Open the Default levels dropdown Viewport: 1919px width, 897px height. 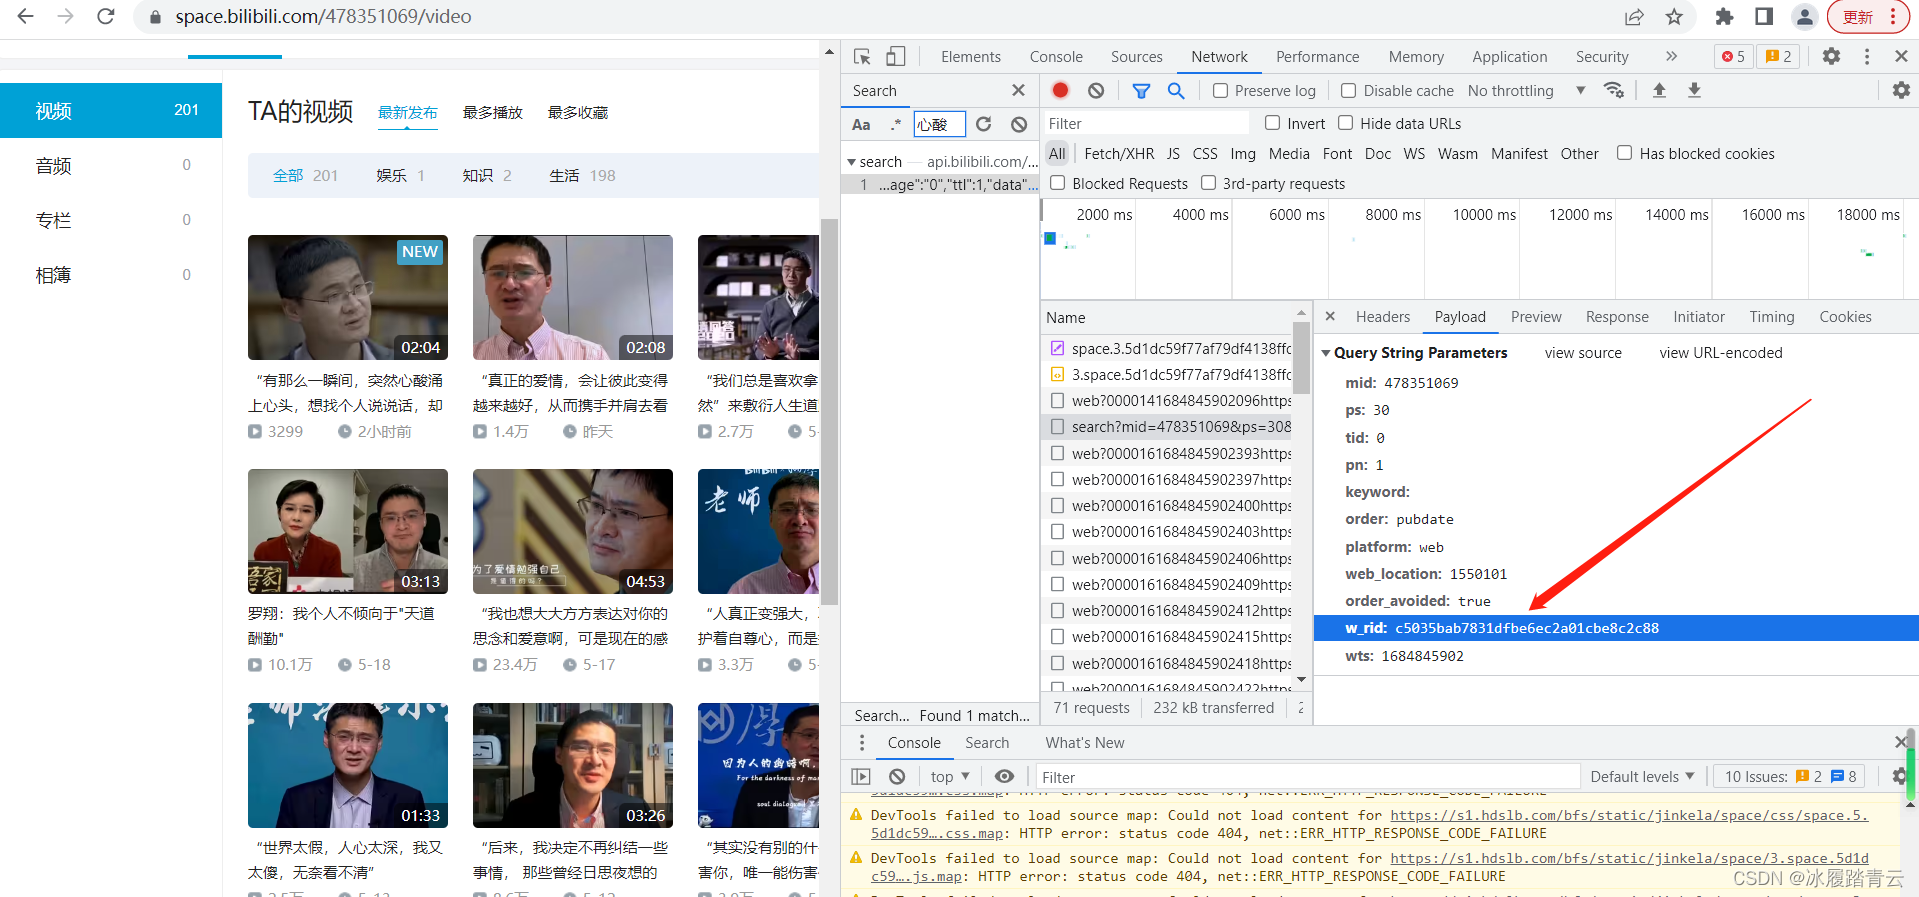pyautogui.click(x=1642, y=776)
